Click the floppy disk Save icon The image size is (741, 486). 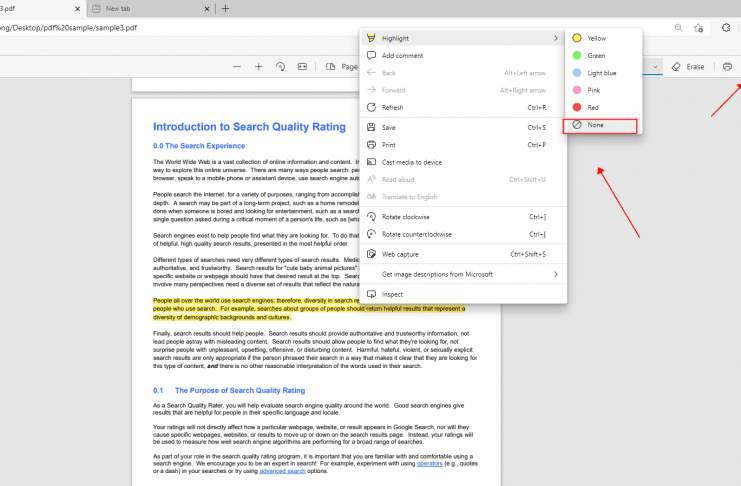pos(371,127)
